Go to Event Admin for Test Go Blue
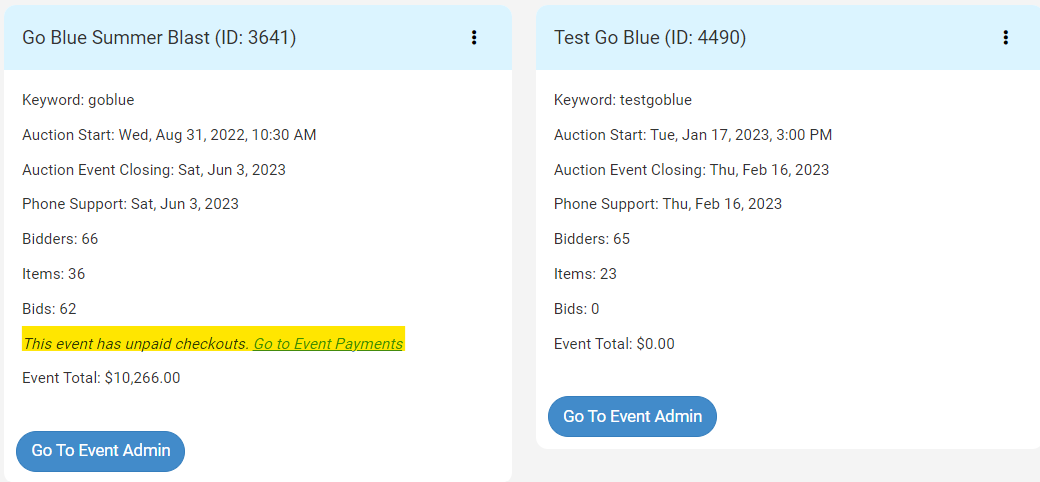 632,416
